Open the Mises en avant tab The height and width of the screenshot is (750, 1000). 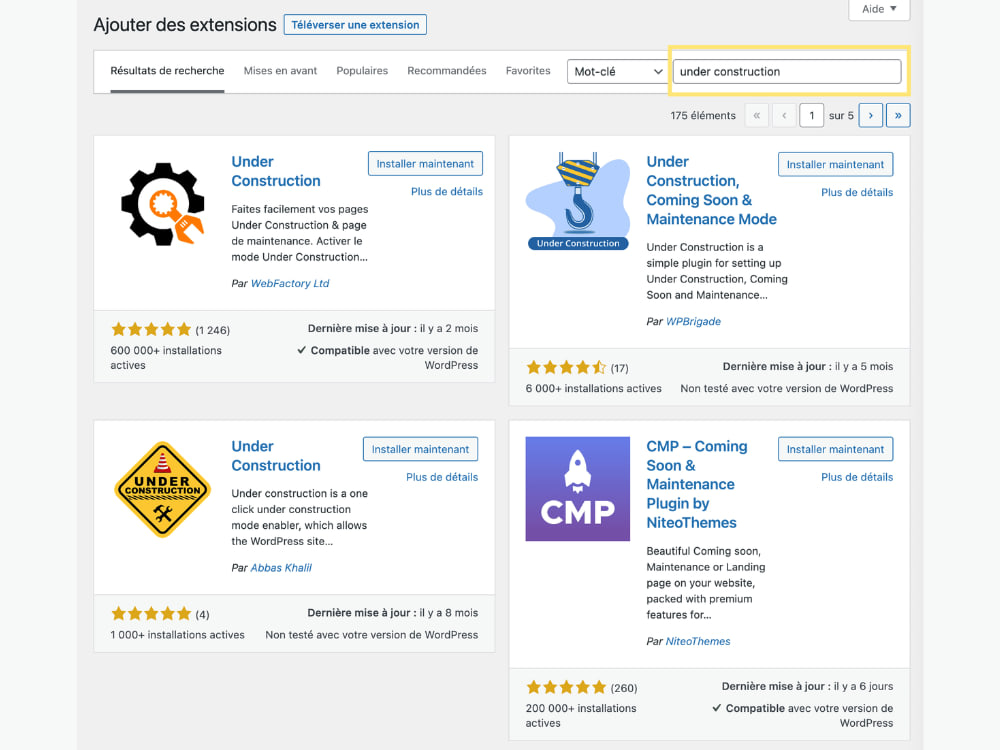(280, 71)
